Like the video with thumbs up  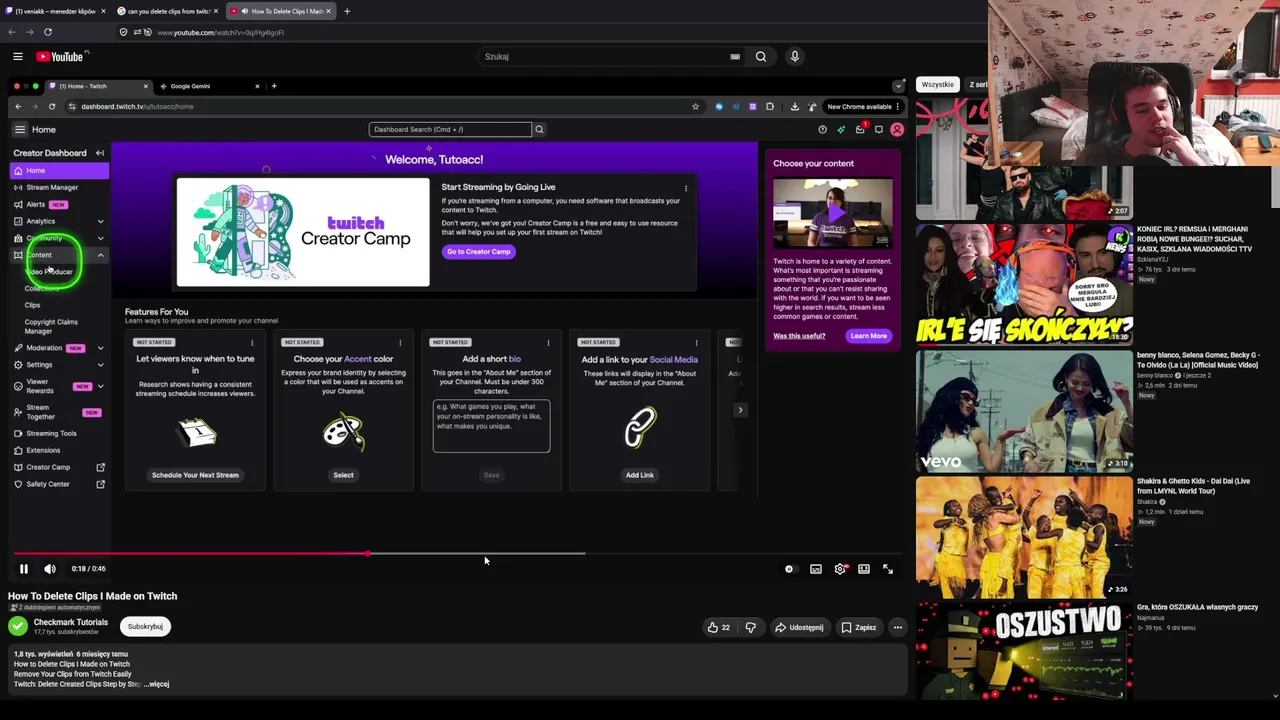(718, 628)
